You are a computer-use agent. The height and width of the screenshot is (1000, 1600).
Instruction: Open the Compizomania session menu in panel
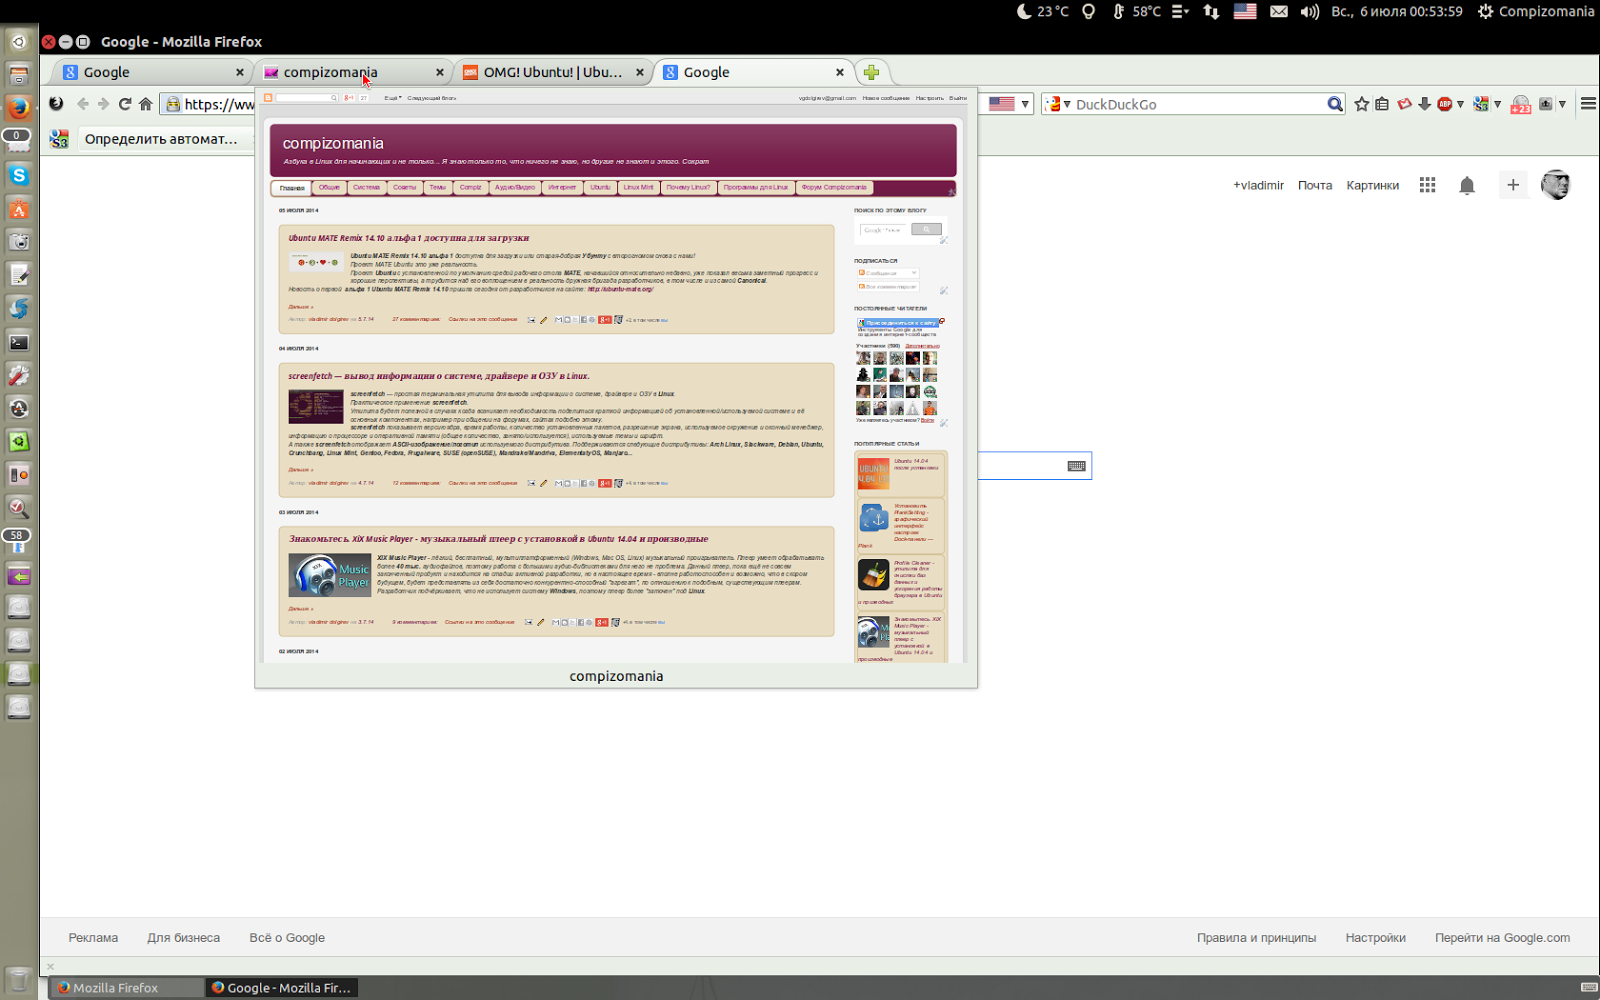1536,12
